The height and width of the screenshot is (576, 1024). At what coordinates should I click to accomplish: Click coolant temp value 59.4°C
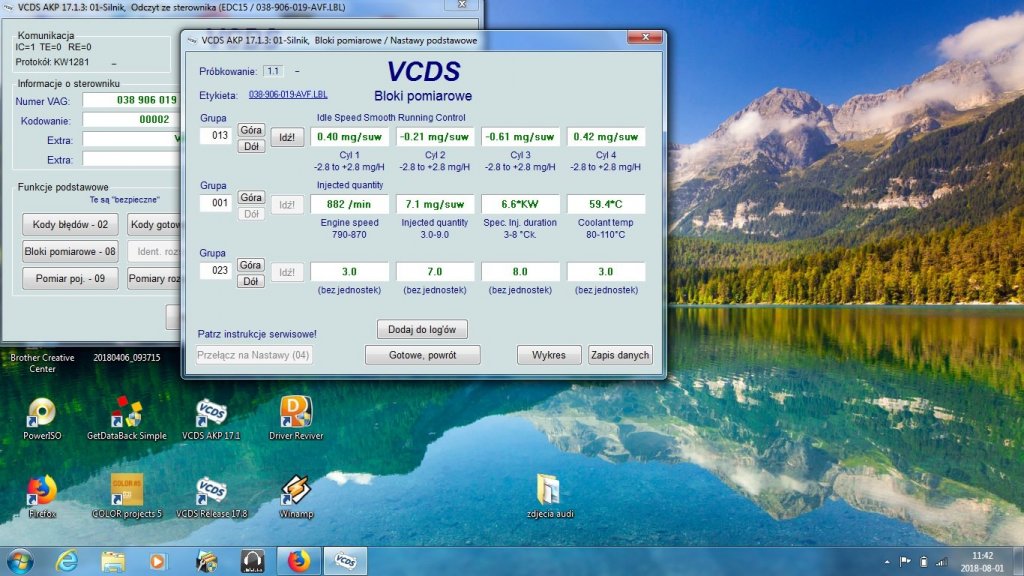click(x=605, y=204)
